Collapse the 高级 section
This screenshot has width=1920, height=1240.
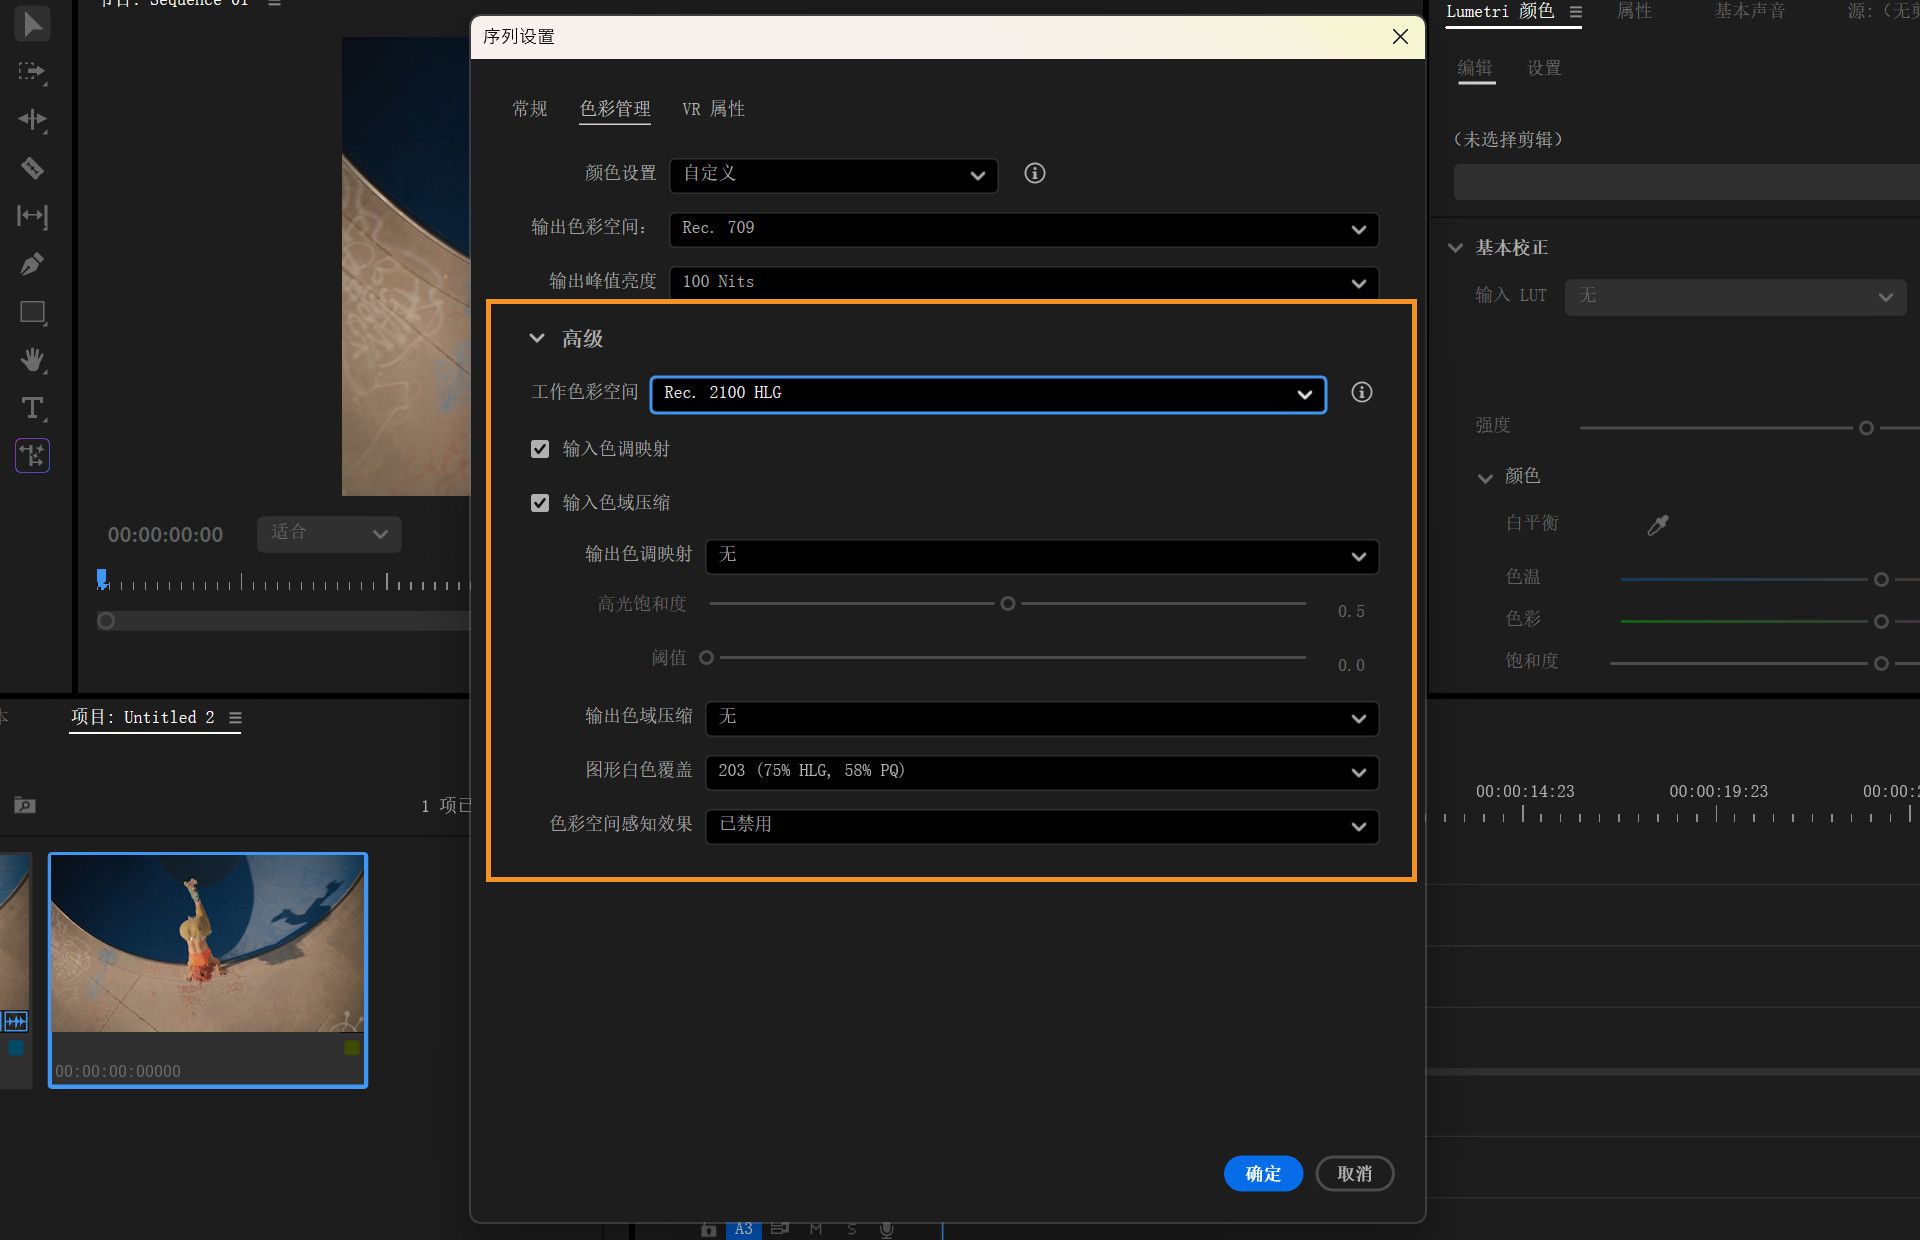point(537,338)
